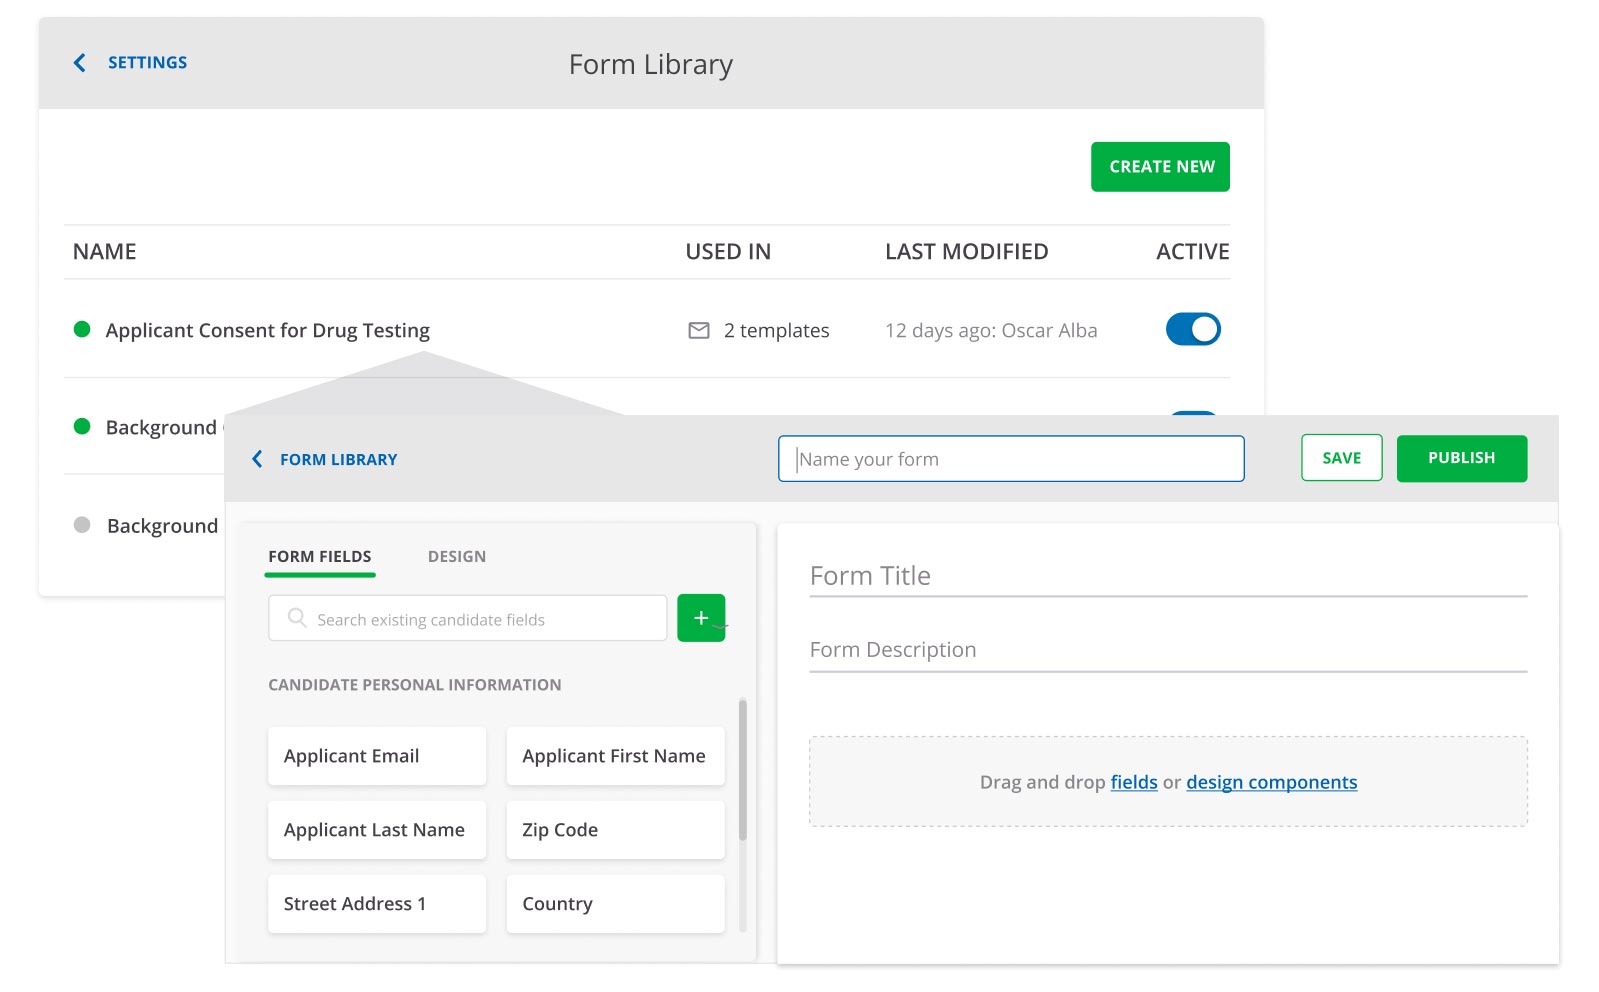
Task: Click the candidate fields list scrollbar
Action: (x=742, y=770)
